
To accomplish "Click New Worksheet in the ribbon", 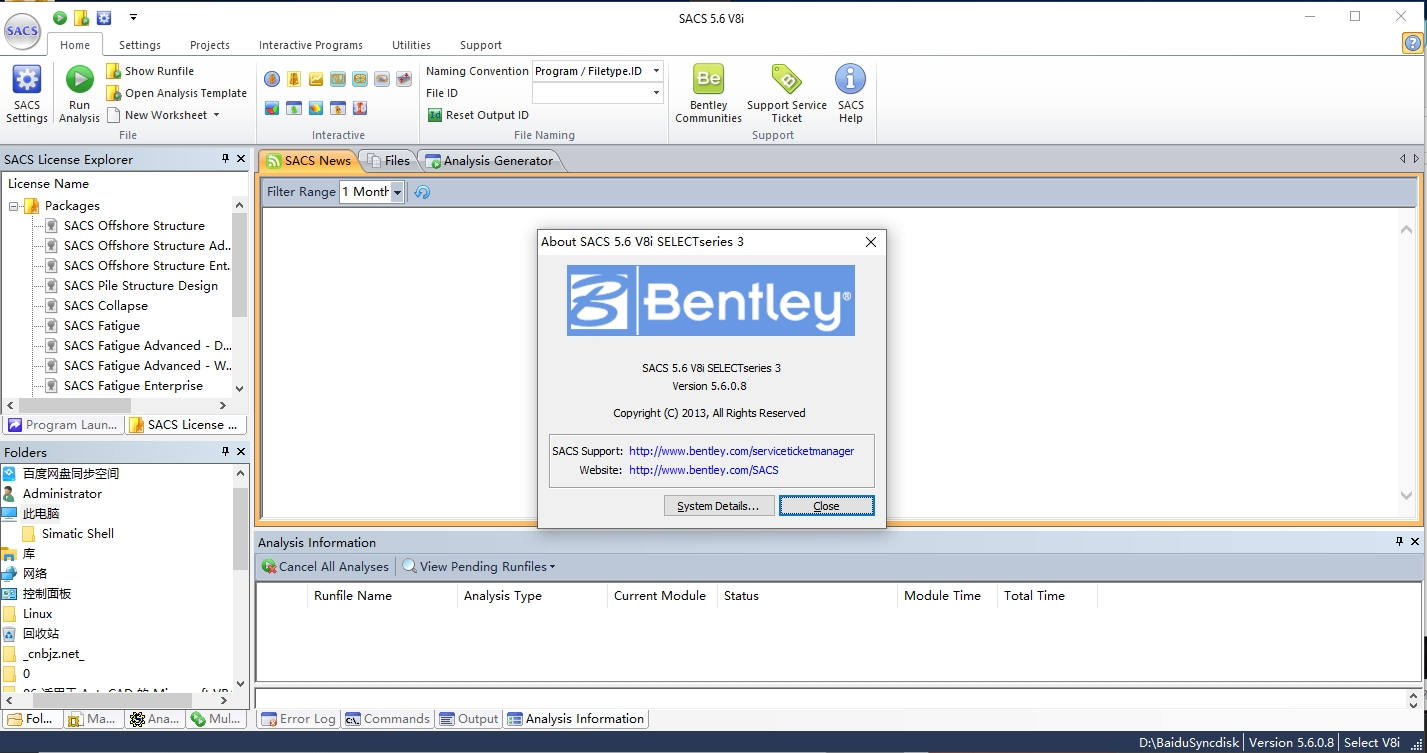I will (x=157, y=115).
